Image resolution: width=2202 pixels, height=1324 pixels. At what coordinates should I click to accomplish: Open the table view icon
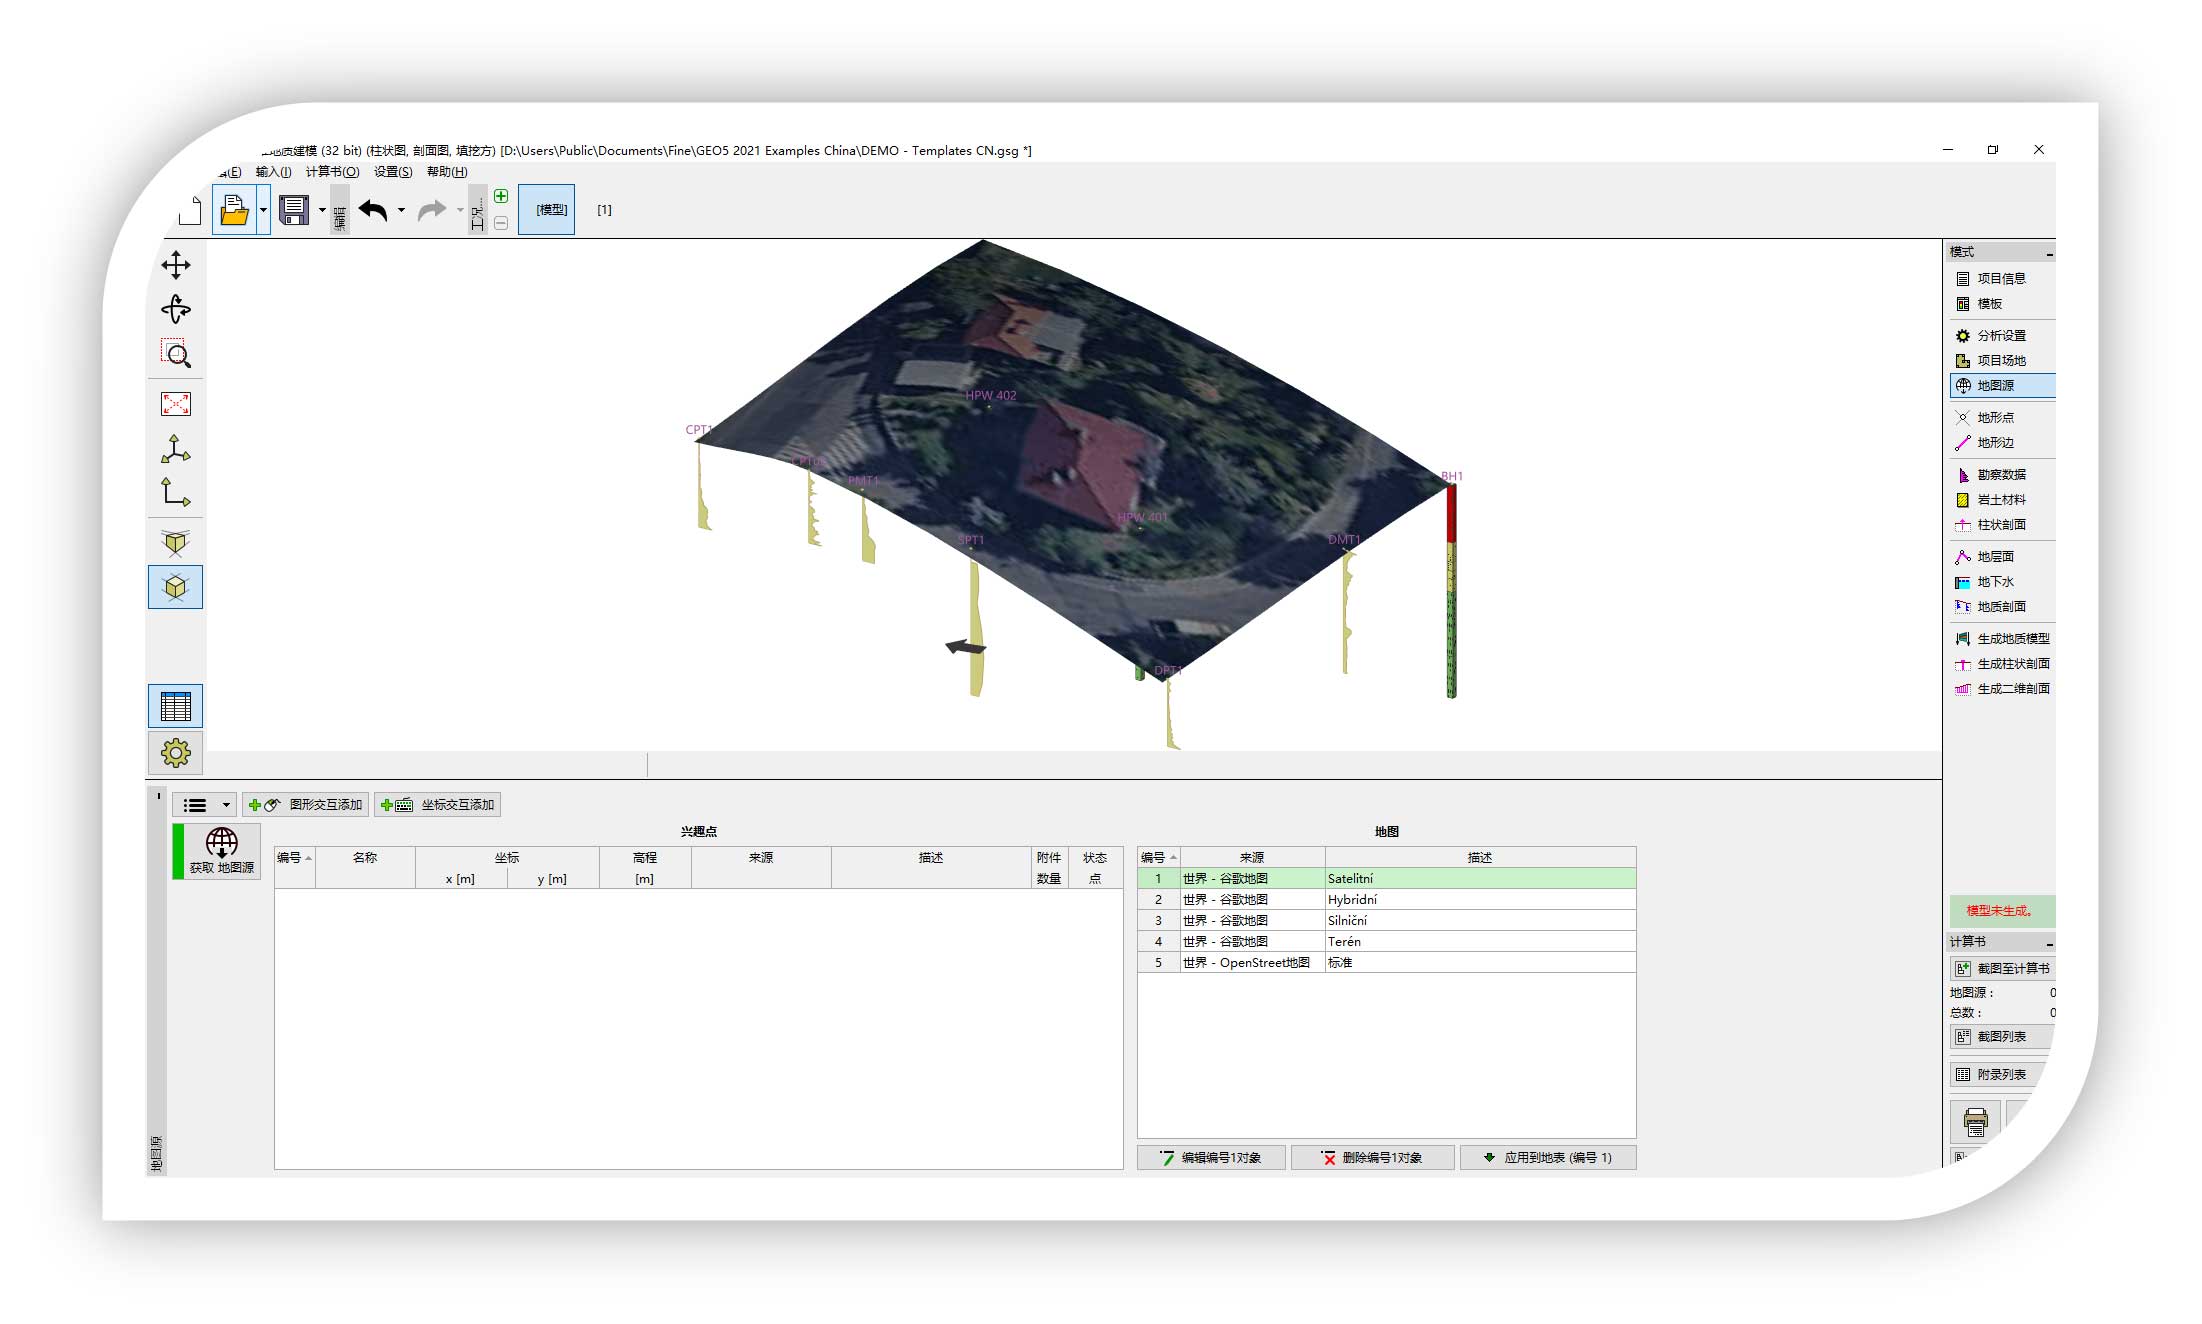(176, 707)
